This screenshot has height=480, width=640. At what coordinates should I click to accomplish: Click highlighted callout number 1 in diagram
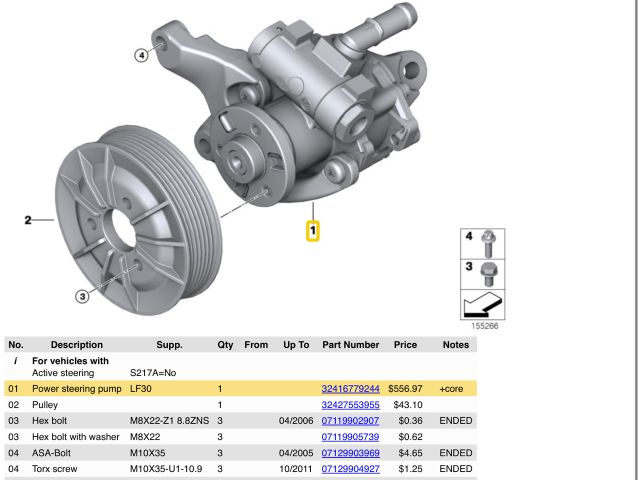312,232
